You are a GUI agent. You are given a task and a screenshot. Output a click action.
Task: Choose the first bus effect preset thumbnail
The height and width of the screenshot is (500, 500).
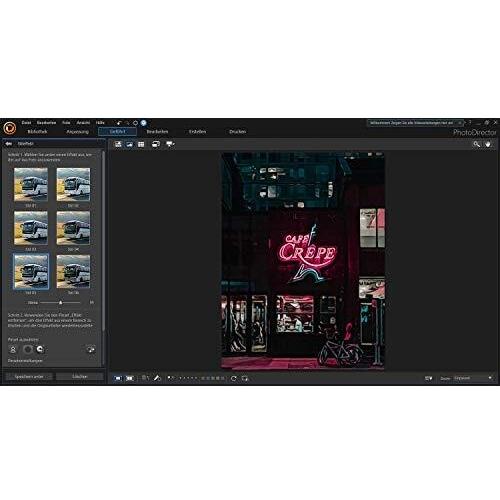click(31, 184)
